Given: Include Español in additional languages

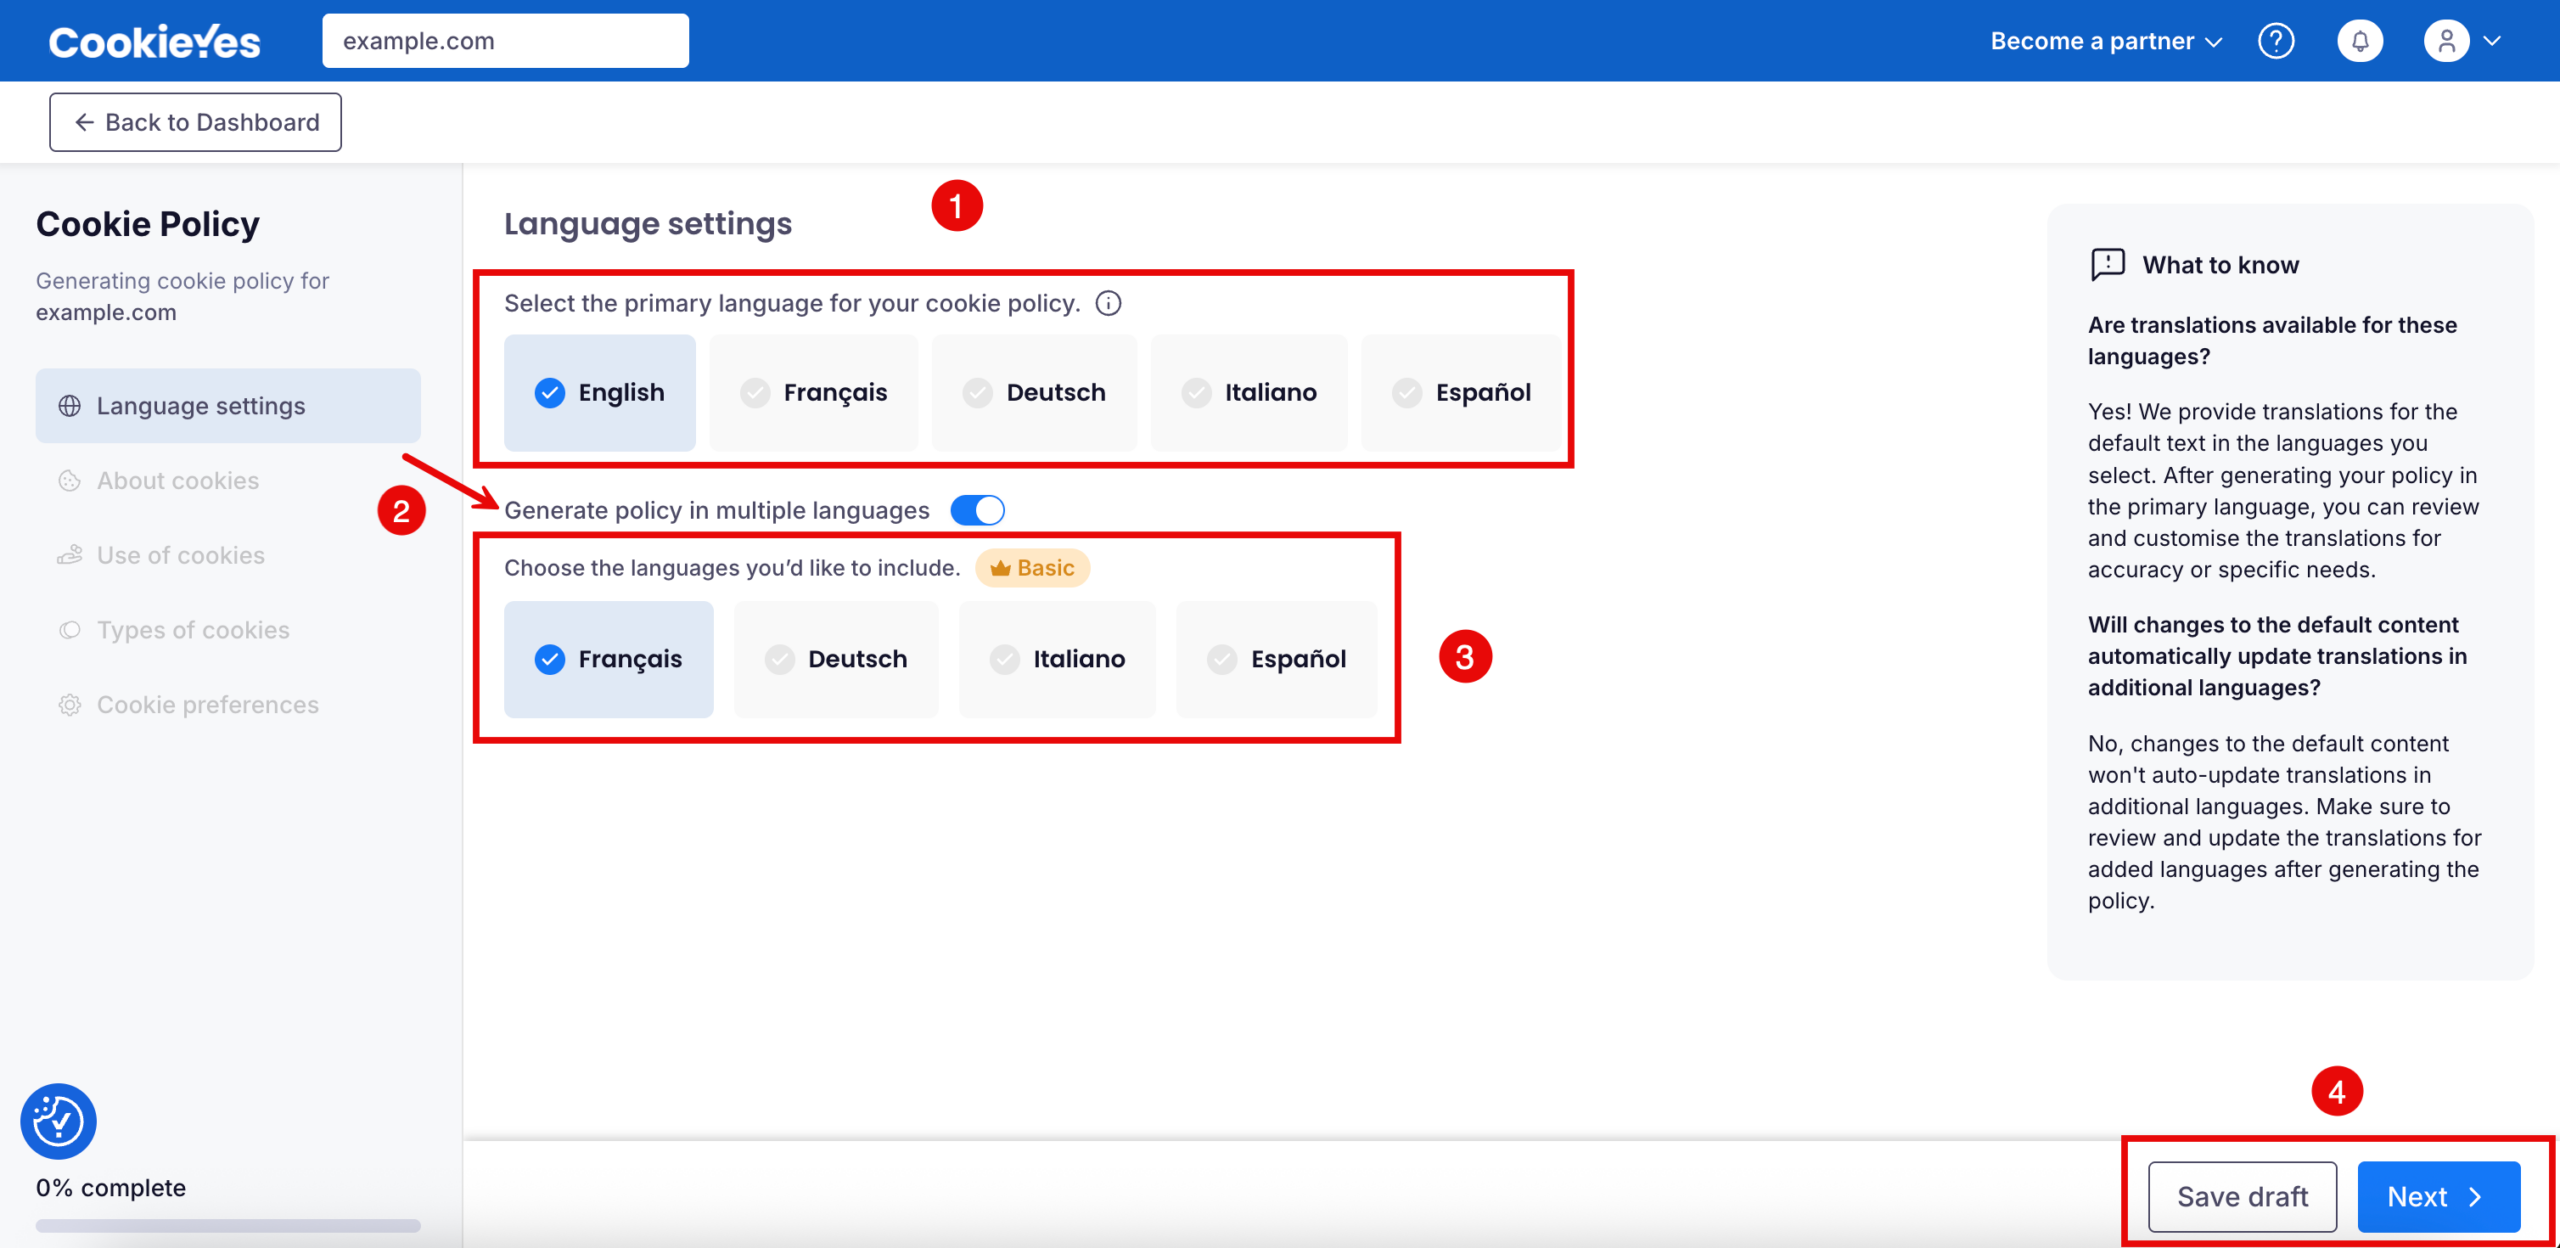Looking at the screenshot, I should tap(1277, 659).
